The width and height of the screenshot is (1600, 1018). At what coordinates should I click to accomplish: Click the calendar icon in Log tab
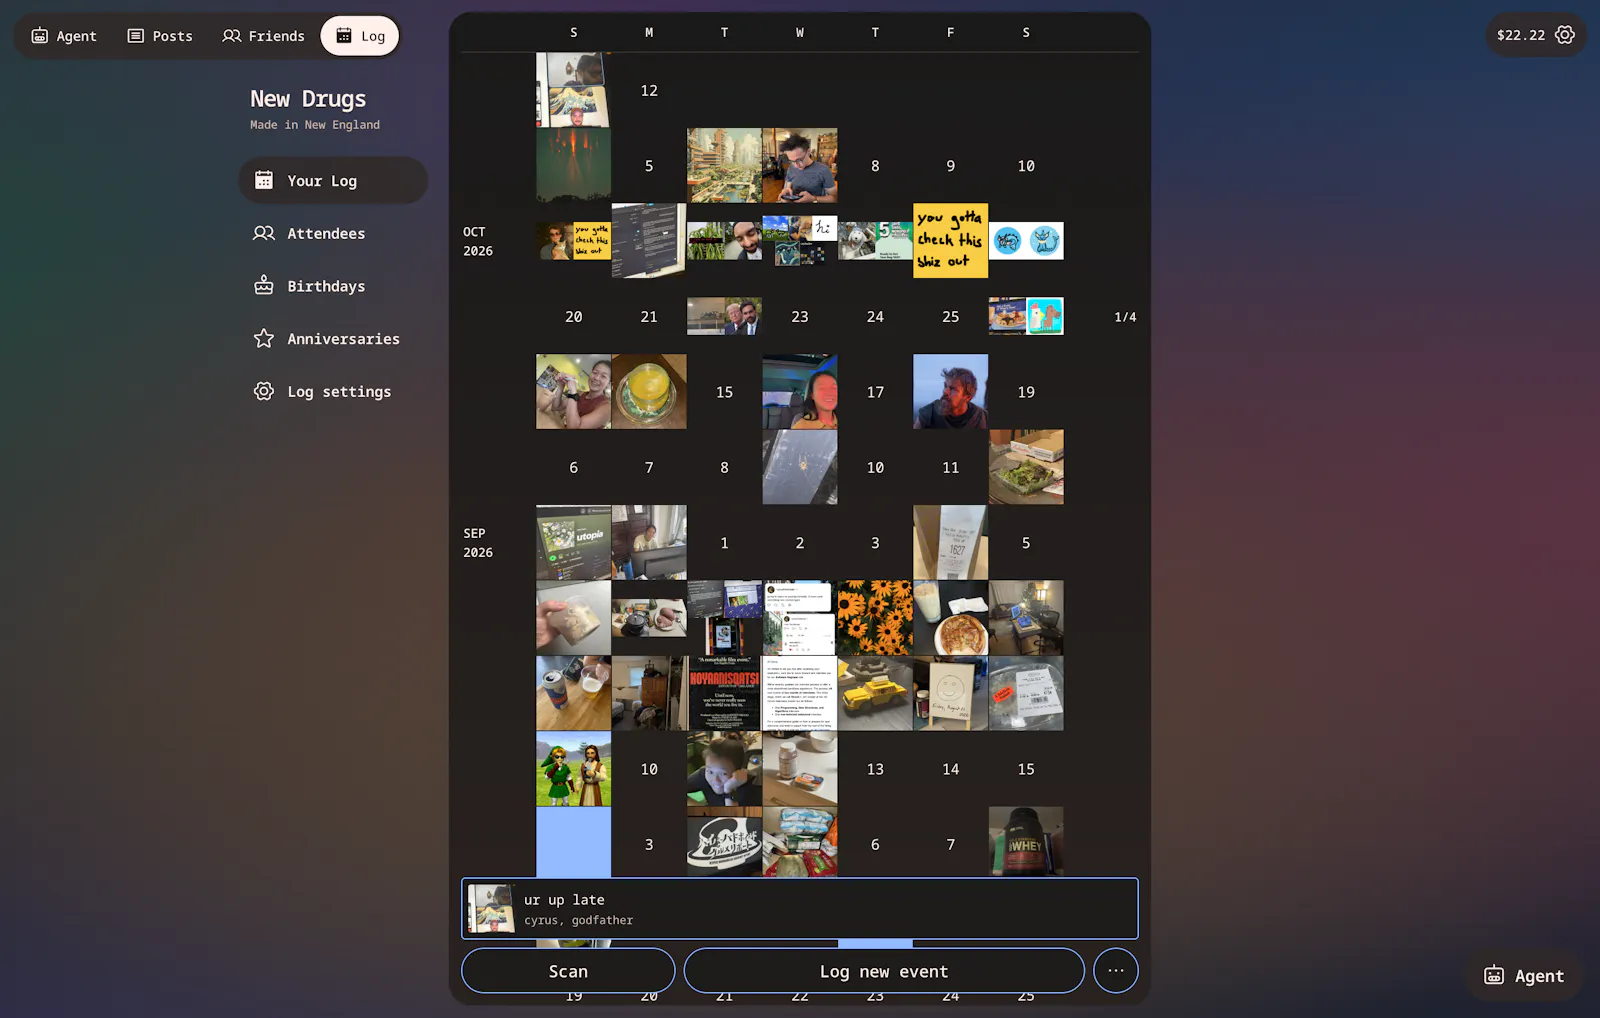(x=344, y=36)
